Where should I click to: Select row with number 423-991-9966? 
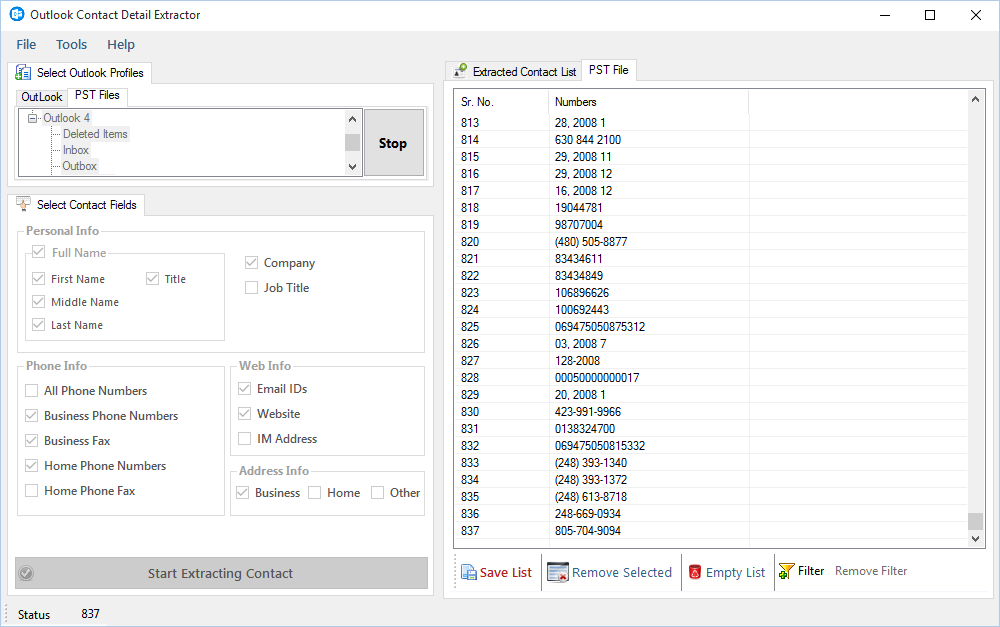point(711,411)
